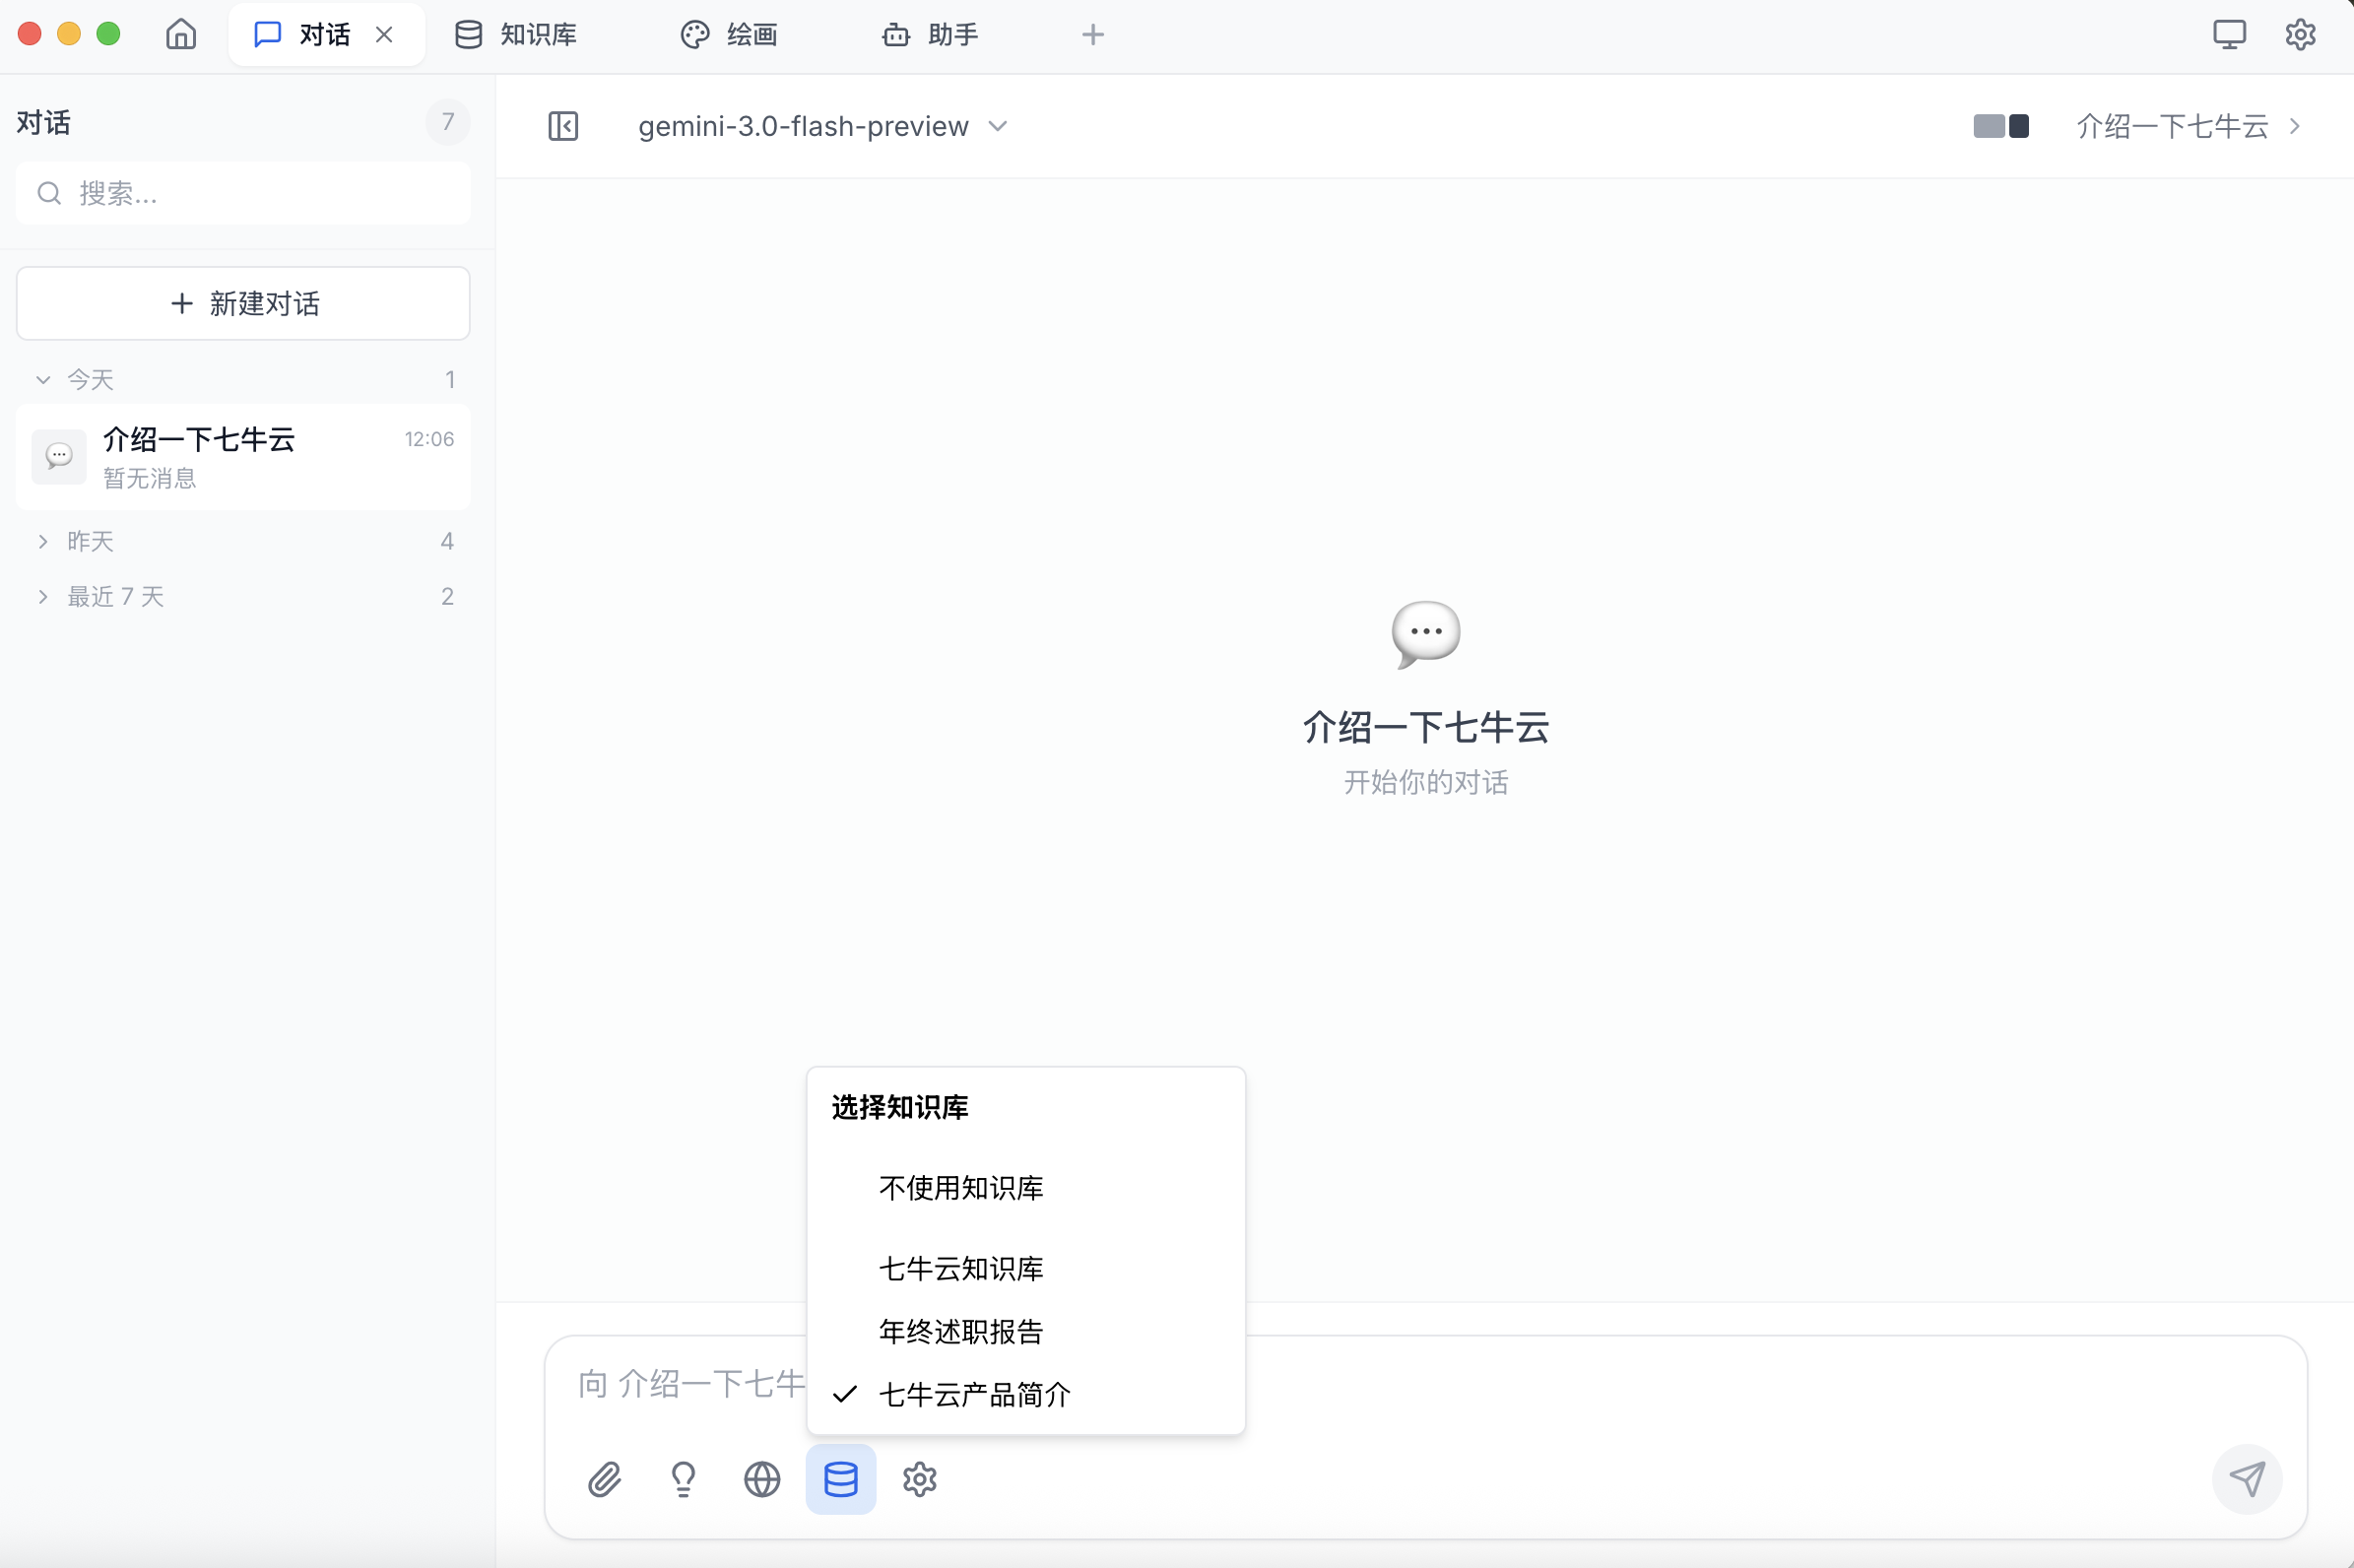Open the gemini-3.0-flash-preview model dropdown
Screen dimensions: 2354x1568
(x=821, y=126)
